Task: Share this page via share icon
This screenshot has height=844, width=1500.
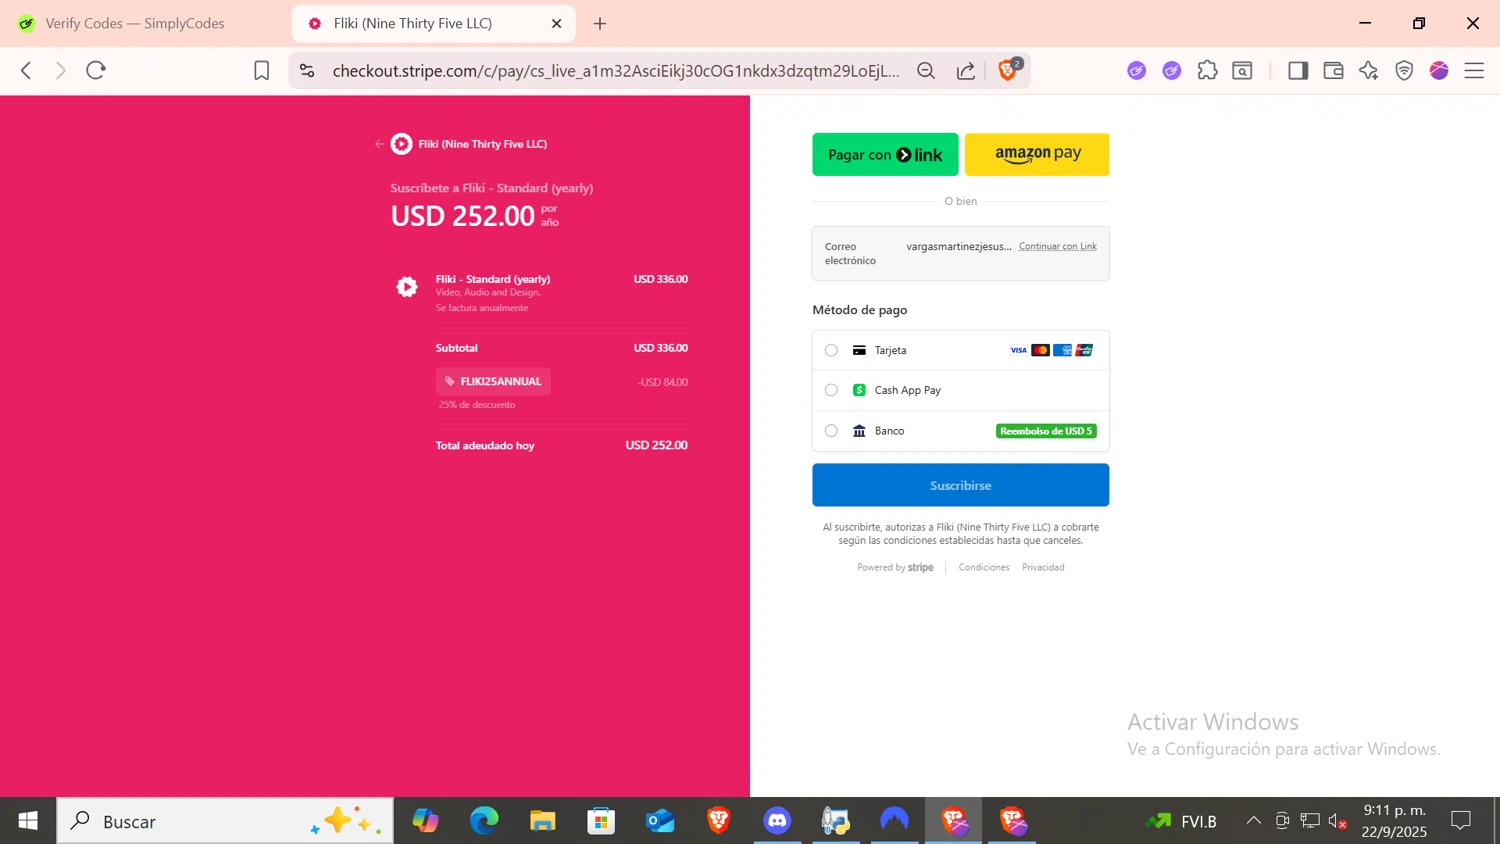Action: (x=966, y=70)
